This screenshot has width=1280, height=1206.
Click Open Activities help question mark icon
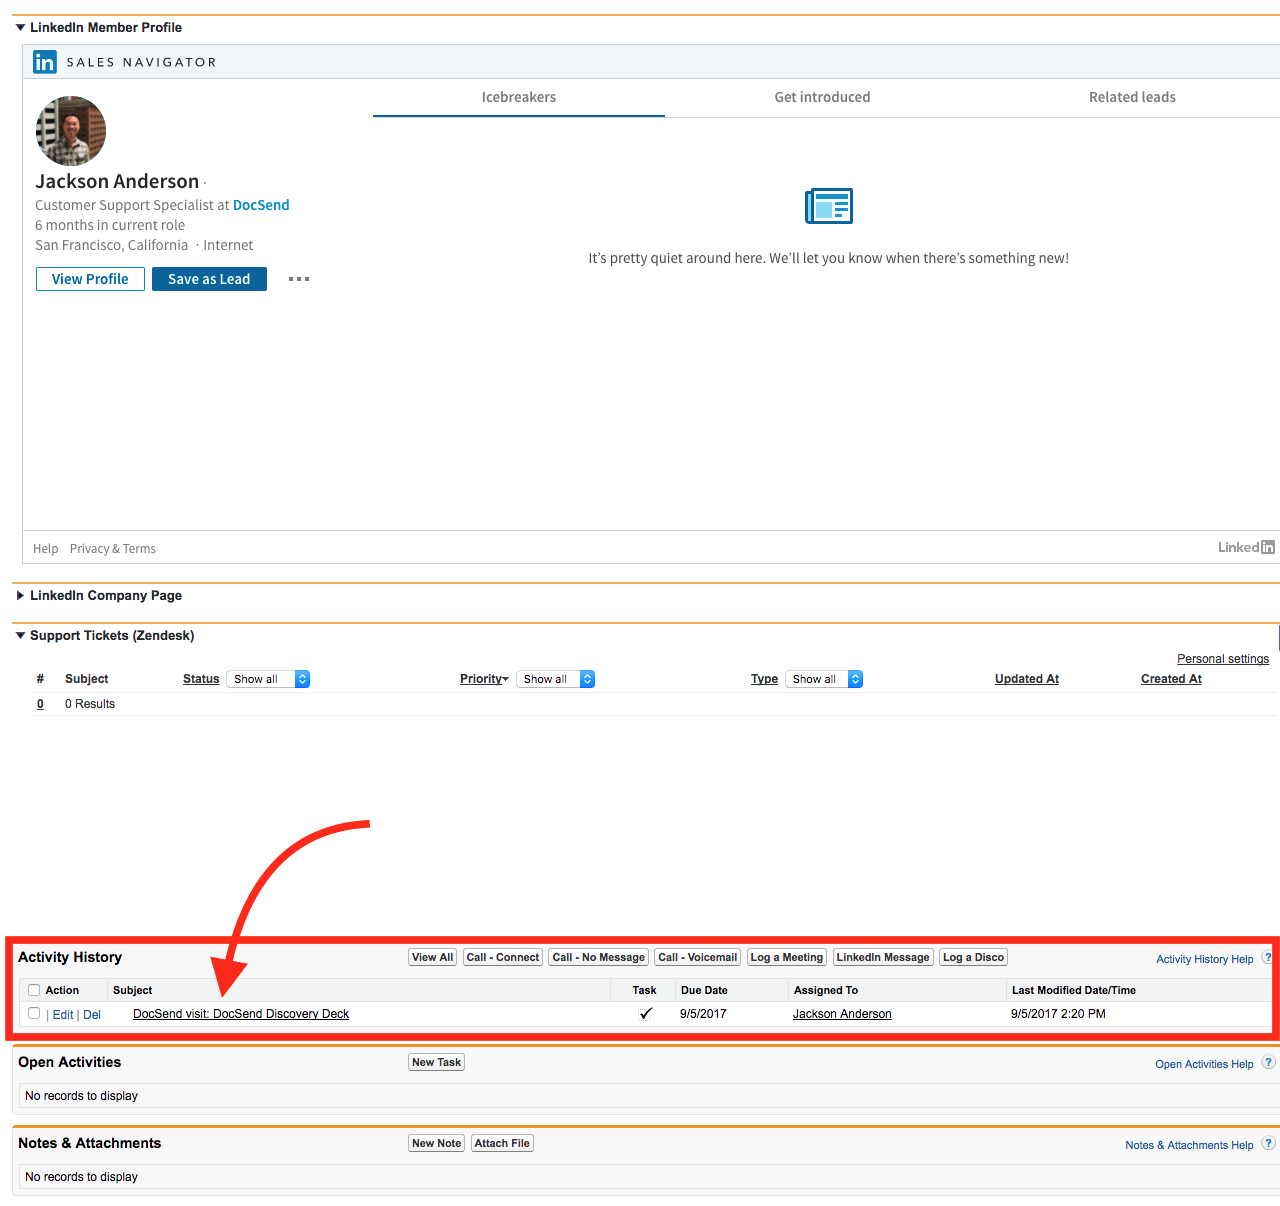[x=1268, y=1063]
